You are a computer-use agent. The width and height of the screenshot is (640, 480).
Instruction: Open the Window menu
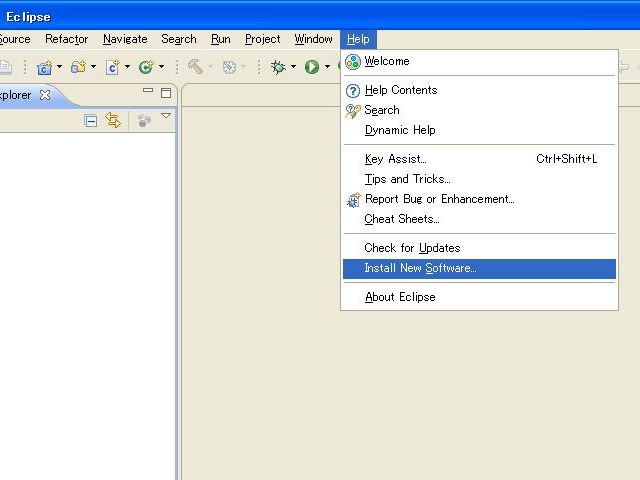[x=313, y=39]
